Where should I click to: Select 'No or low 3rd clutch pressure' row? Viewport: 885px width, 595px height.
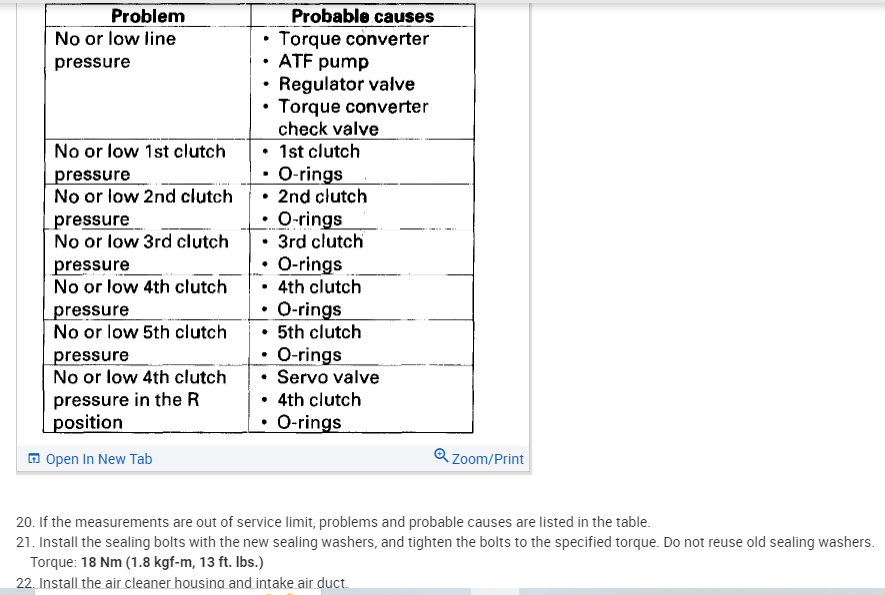click(x=141, y=252)
